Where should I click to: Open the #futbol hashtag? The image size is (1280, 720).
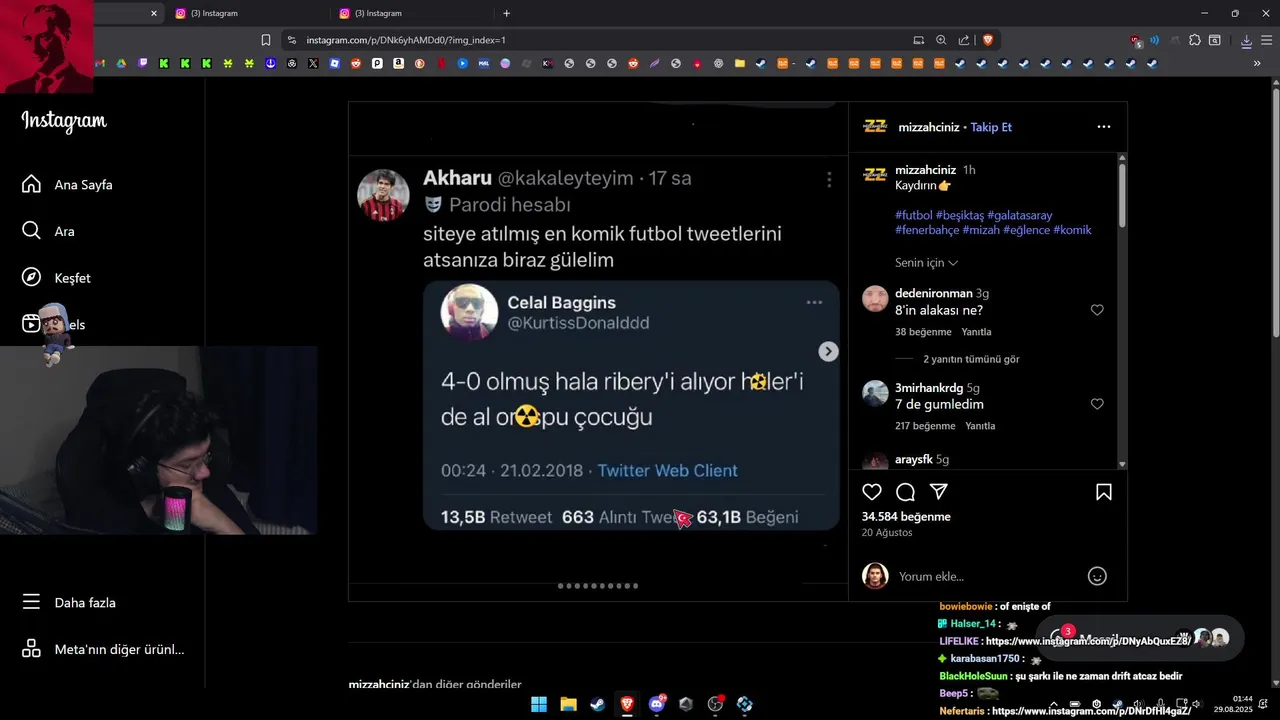pyautogui.click(x=914, y=215)
